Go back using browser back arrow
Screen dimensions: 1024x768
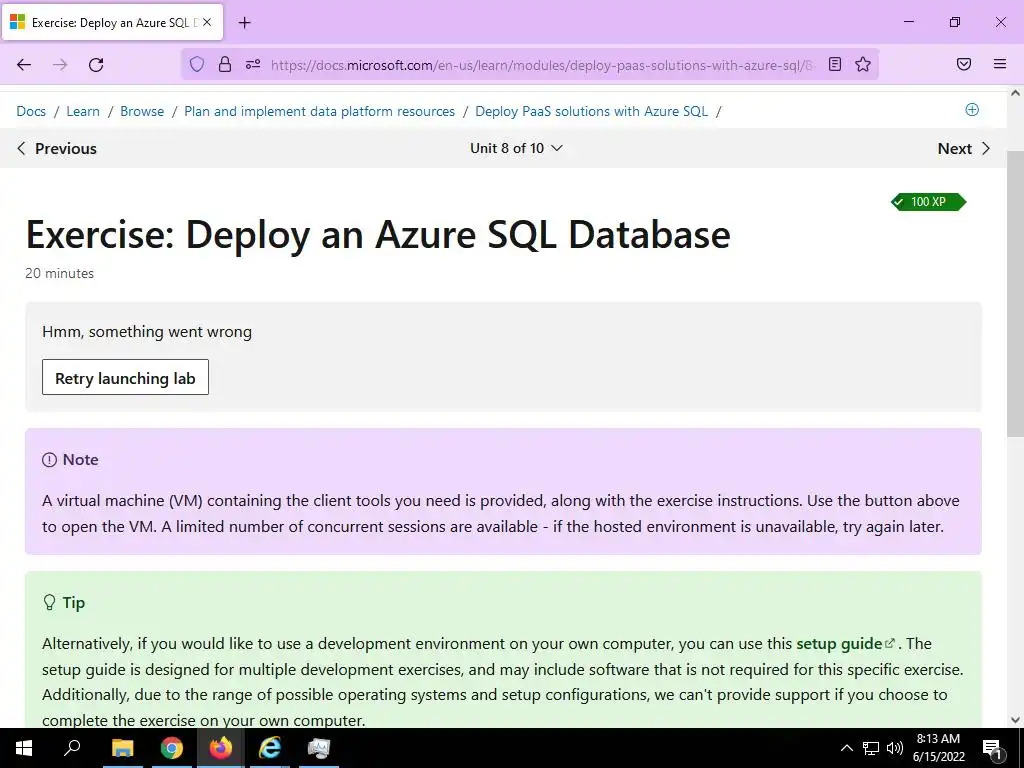(x=24, y=65)
